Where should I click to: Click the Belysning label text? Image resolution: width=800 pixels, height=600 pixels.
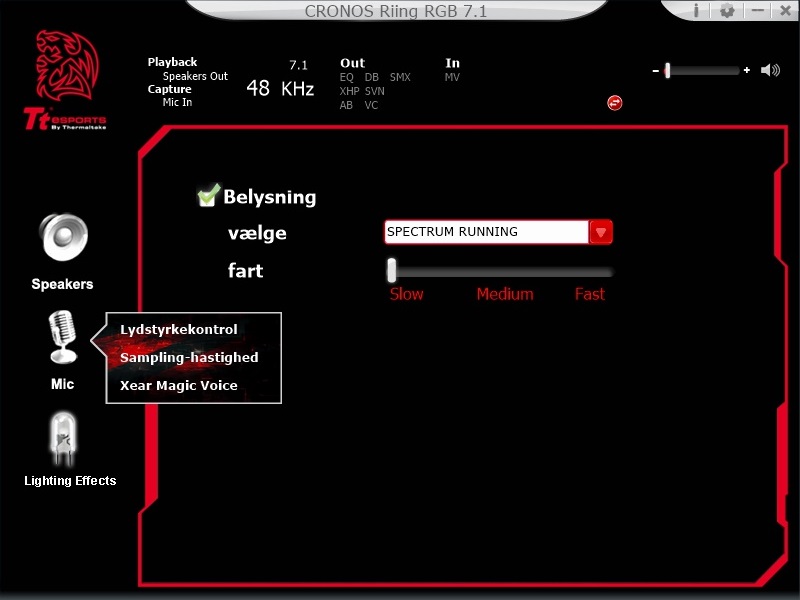[x=270, y=197]
